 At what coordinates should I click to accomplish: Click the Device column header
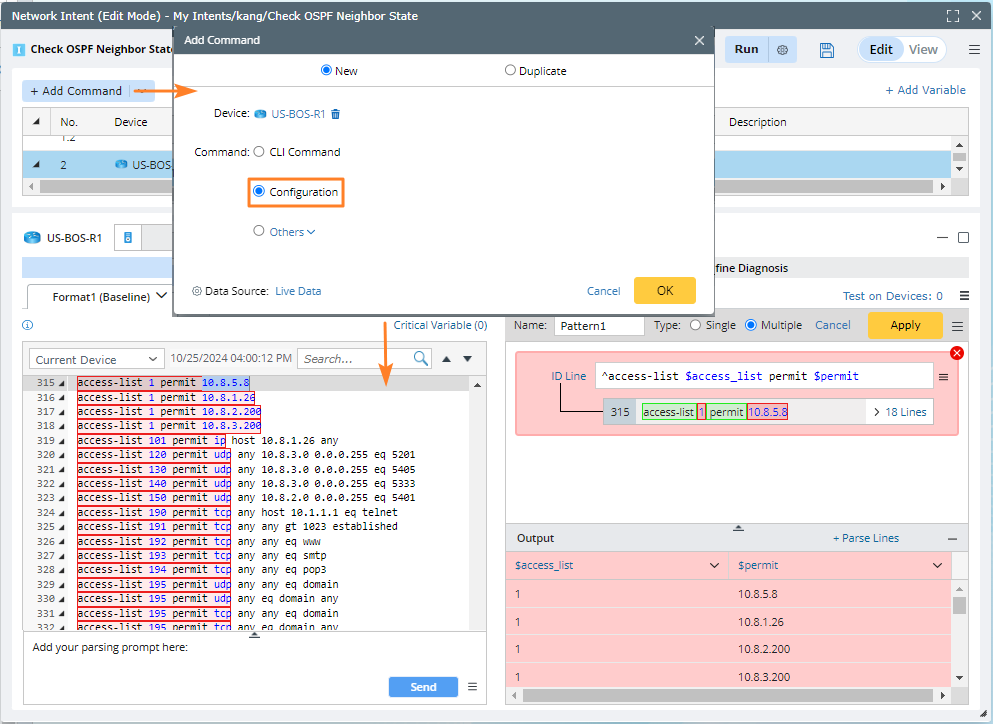[x=130, y=122]
